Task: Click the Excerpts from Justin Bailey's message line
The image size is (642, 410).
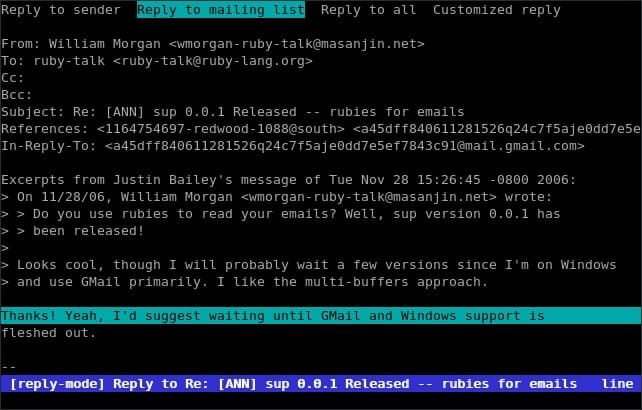Action: [x=288, y=180]
